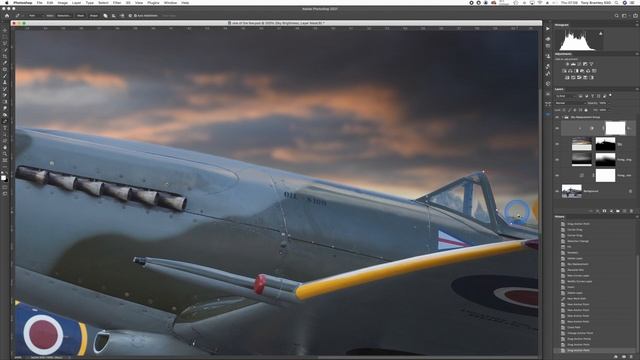Viewport: 640px width, 360px height.
Task: Delete current state in History panel
Action: pyautogui.click(x=631, y=356)
